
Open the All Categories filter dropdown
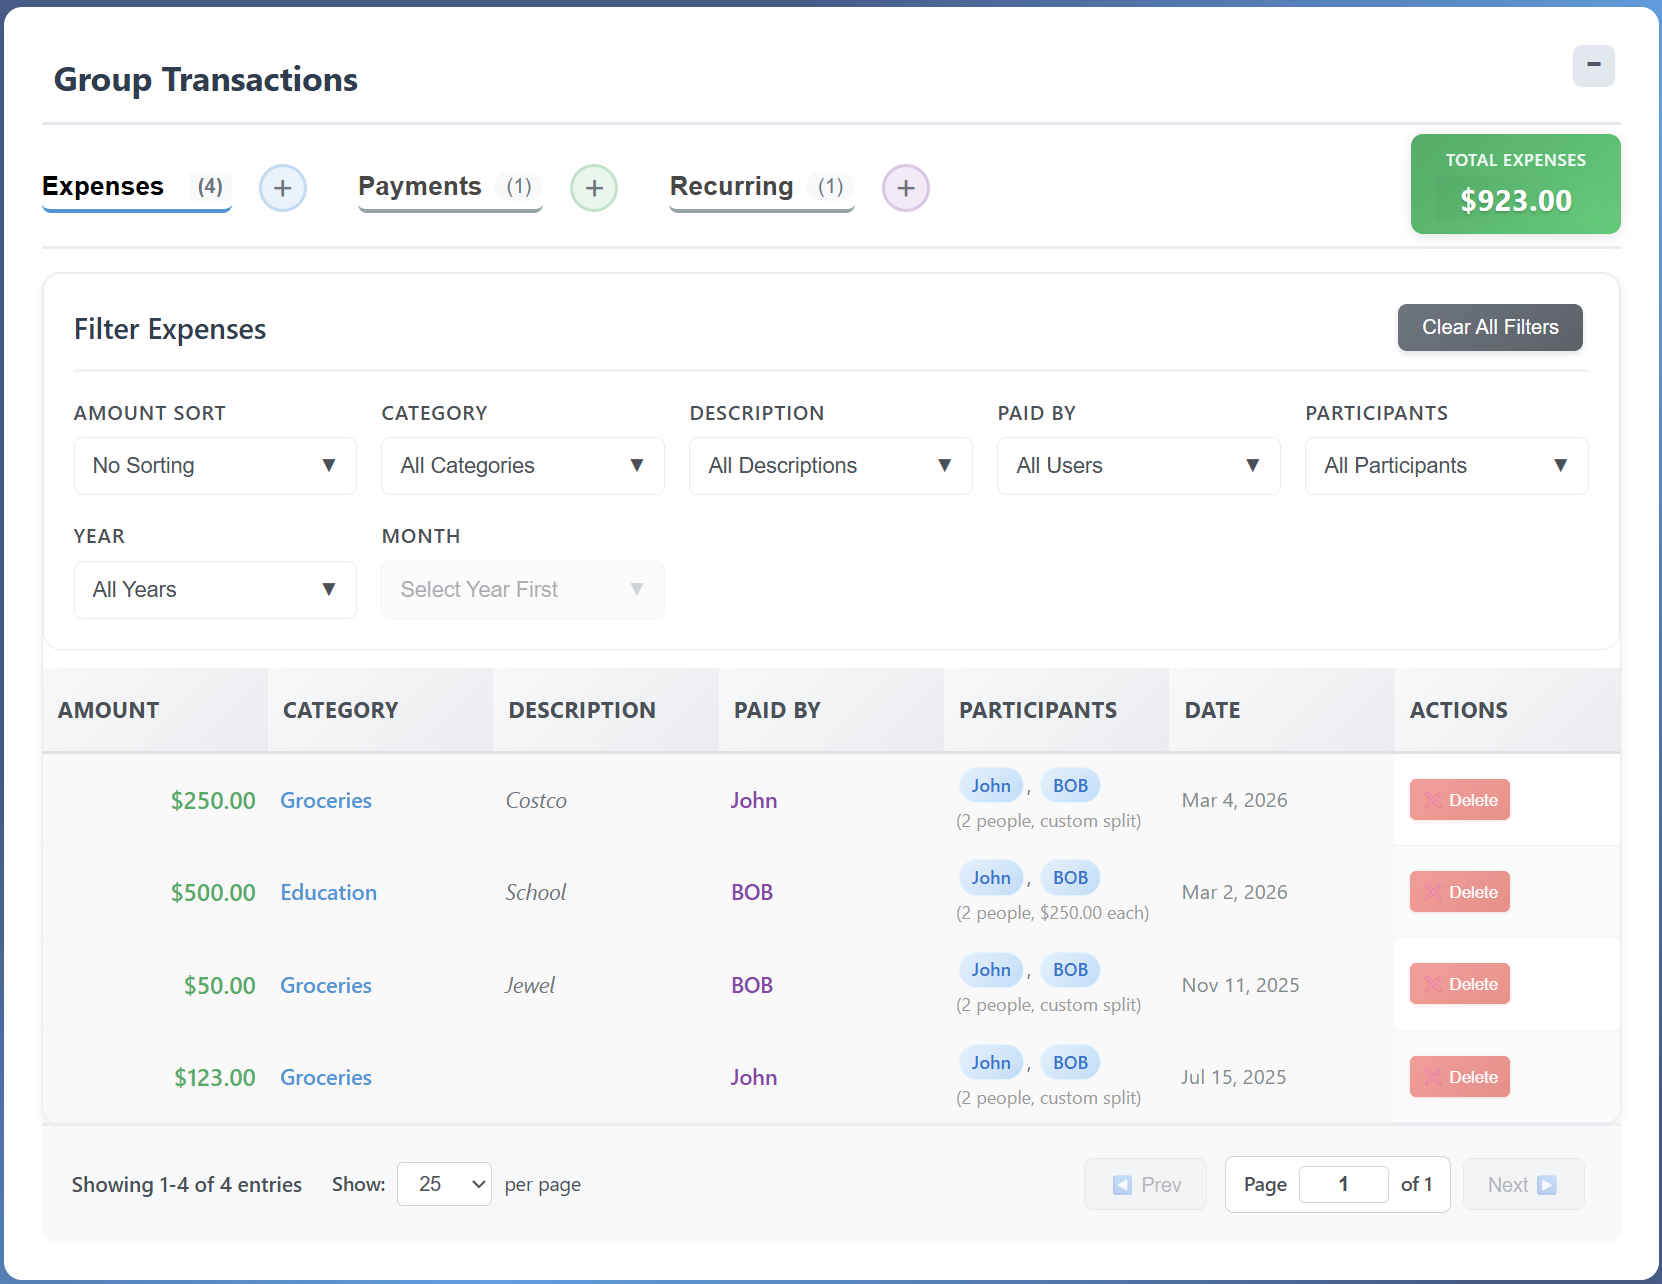pyautogui.click(x=522, y=466)
